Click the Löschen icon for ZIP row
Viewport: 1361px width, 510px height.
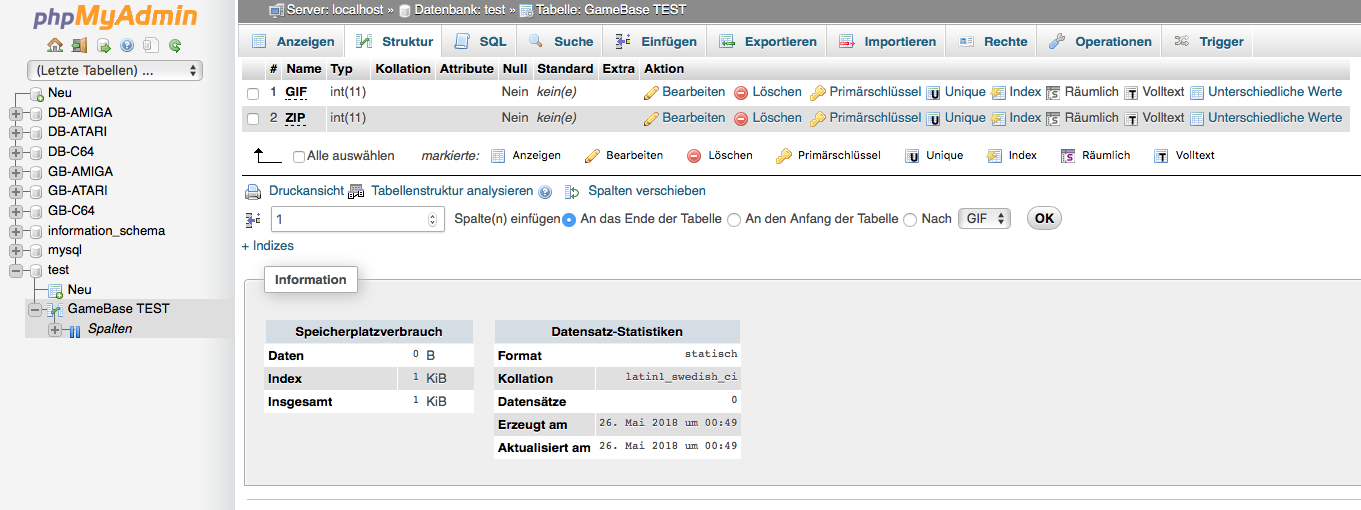[x=741, y=118]
